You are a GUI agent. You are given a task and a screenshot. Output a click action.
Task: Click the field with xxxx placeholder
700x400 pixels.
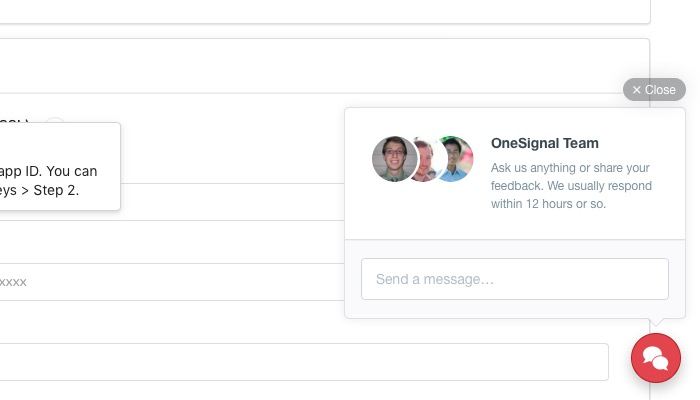[170, 282]
